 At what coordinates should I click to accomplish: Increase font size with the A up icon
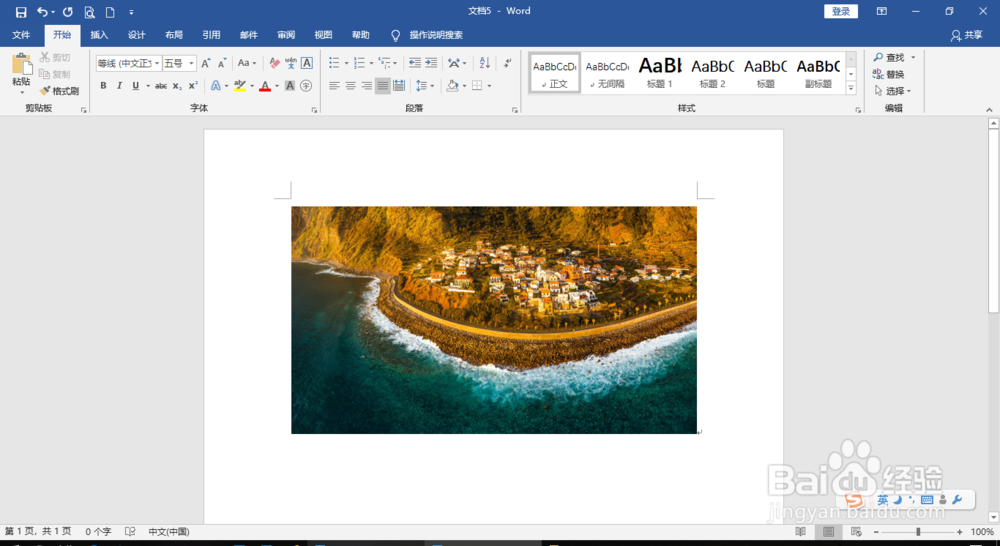coord(205,63)
